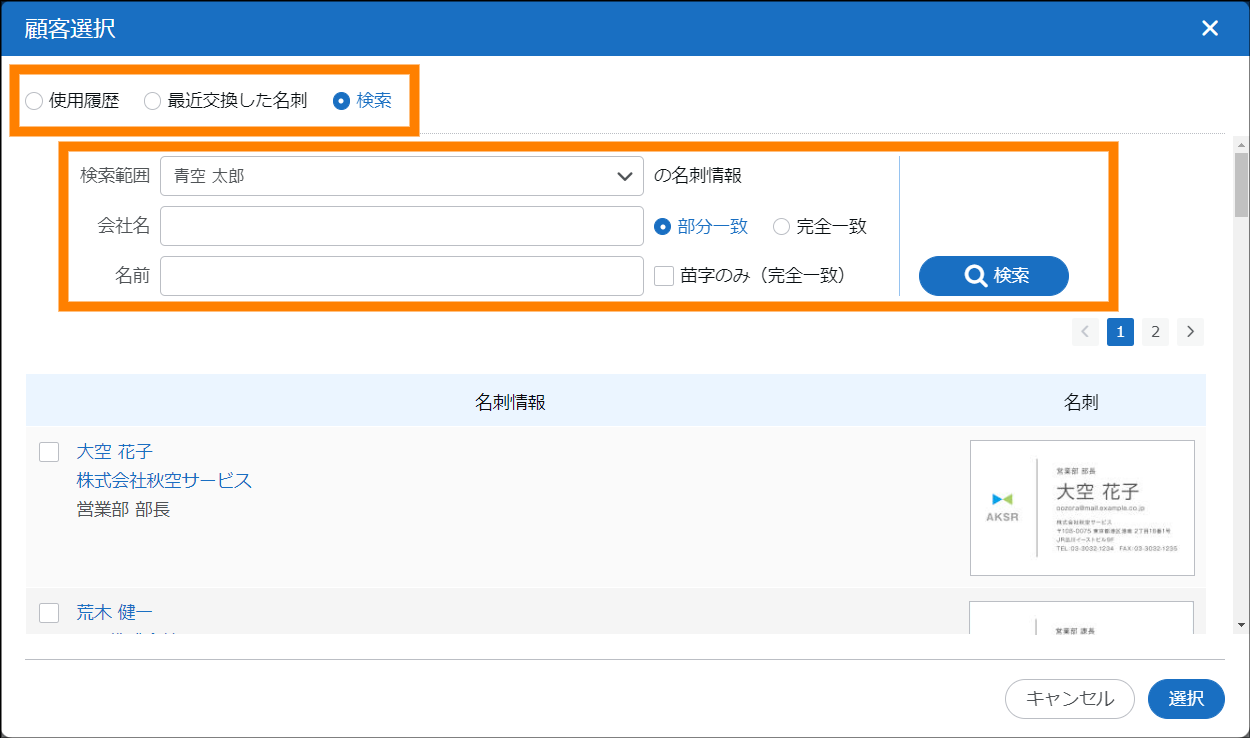This screenshot has height=738, width=1250.
Task: Open 株式会社秋空サービス company link
Action: click(164, 481)
